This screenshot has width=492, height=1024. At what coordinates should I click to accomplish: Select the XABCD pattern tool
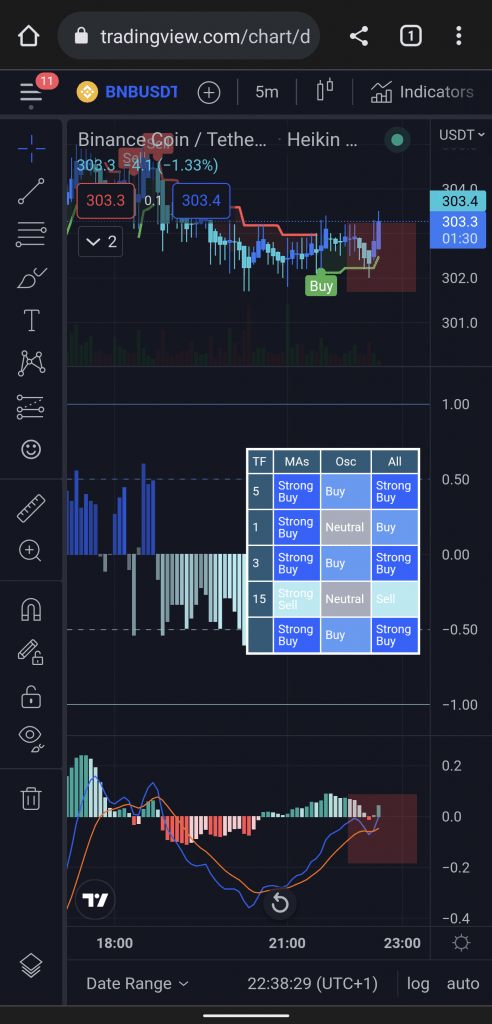point(31,363)
